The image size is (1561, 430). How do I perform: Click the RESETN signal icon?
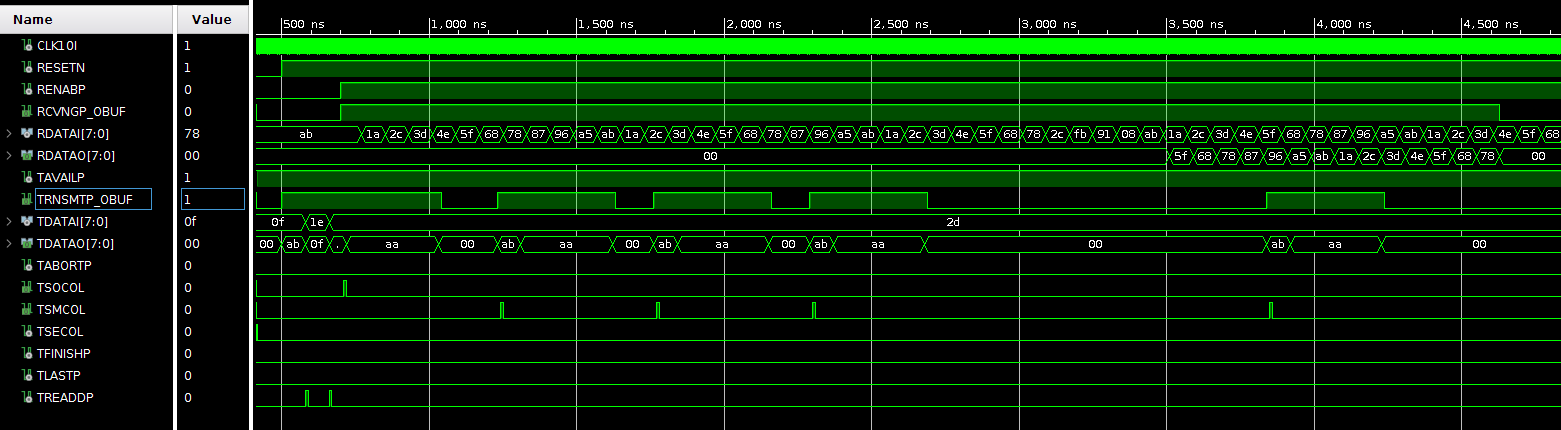click(x=27, y=68)
